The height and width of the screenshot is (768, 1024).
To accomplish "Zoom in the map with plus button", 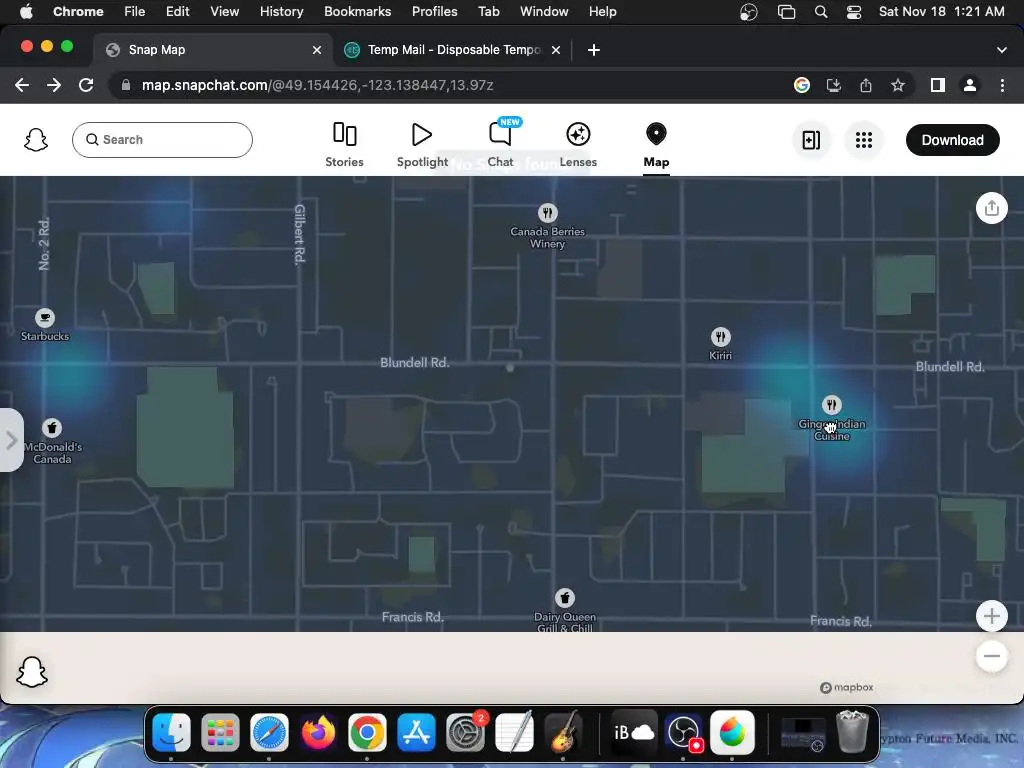I will tap(991, 616).
